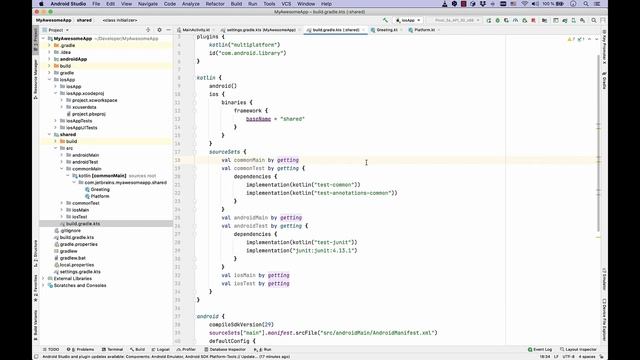Click the green Debug bug icon
This screenshot has height=360, width=640.
tap(498, 20)
